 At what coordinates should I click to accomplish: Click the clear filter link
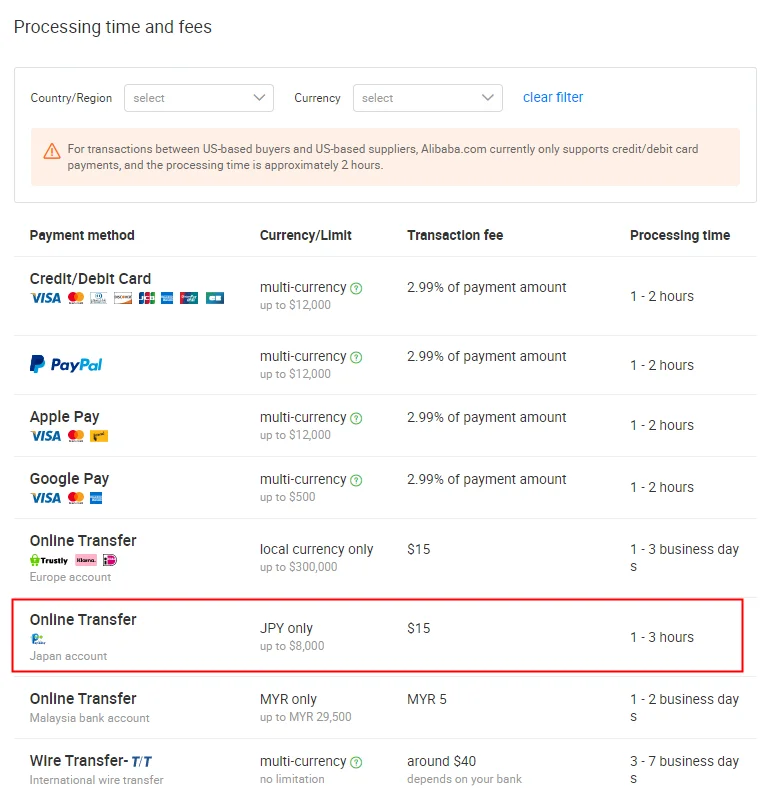553,98
